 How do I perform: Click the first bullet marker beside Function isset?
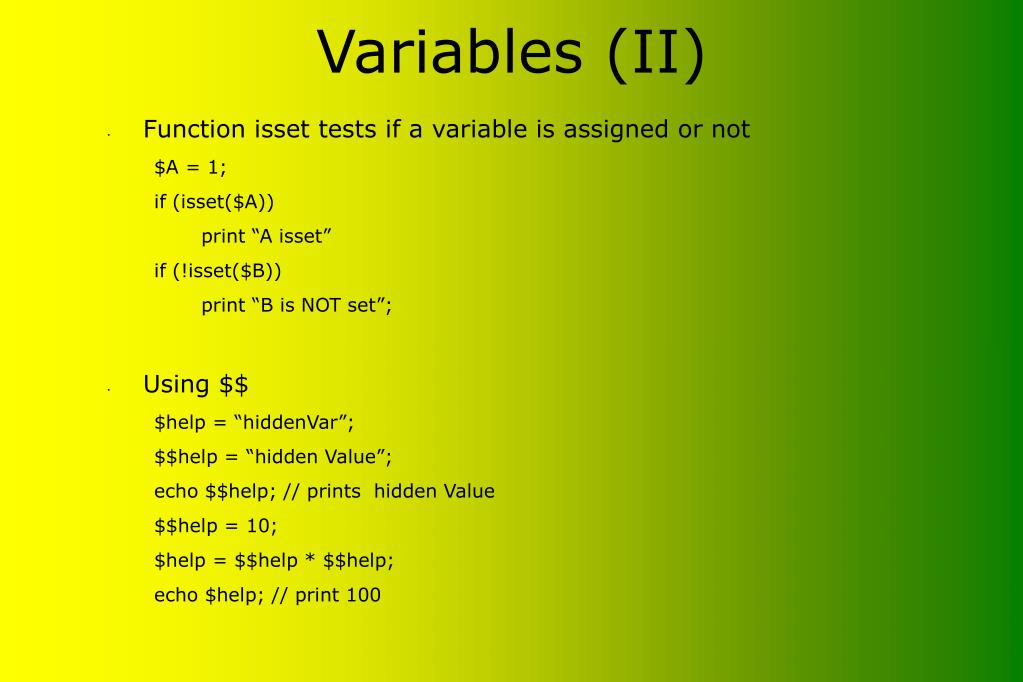(x=109, y=134)
